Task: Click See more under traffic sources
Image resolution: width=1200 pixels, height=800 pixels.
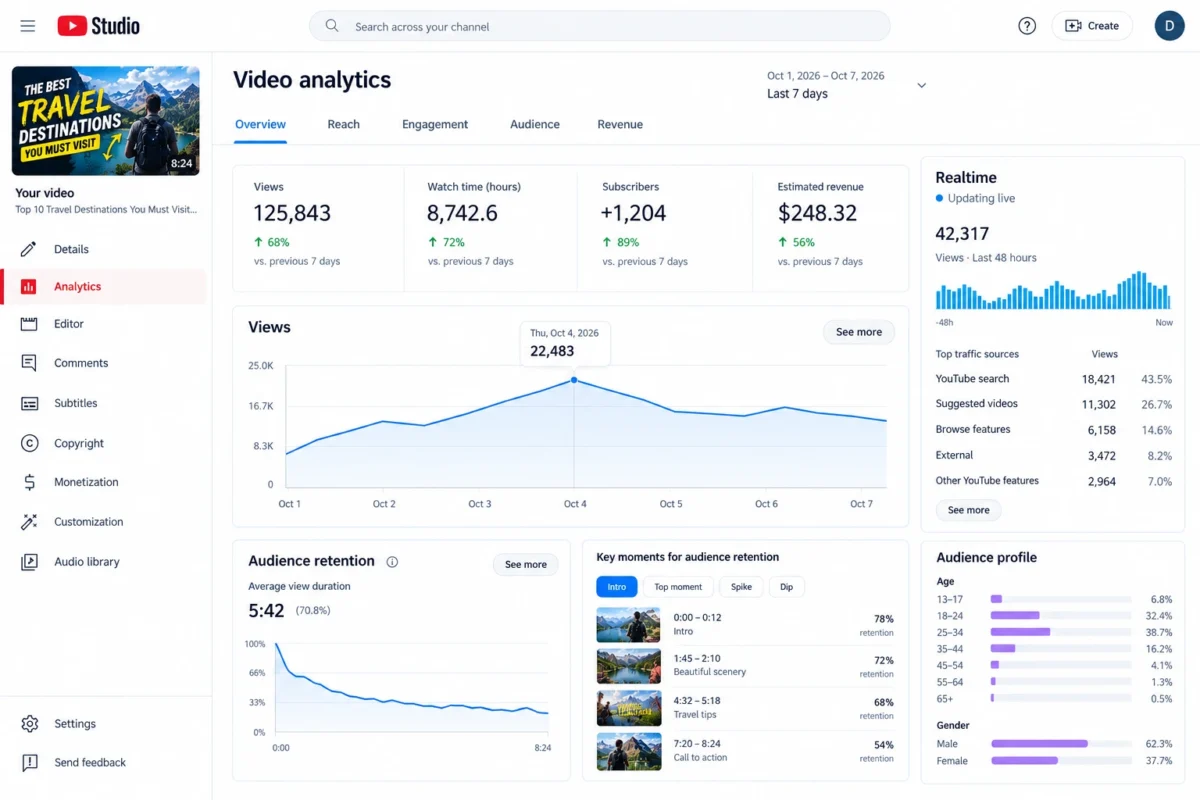Action: tap(969, 510)
